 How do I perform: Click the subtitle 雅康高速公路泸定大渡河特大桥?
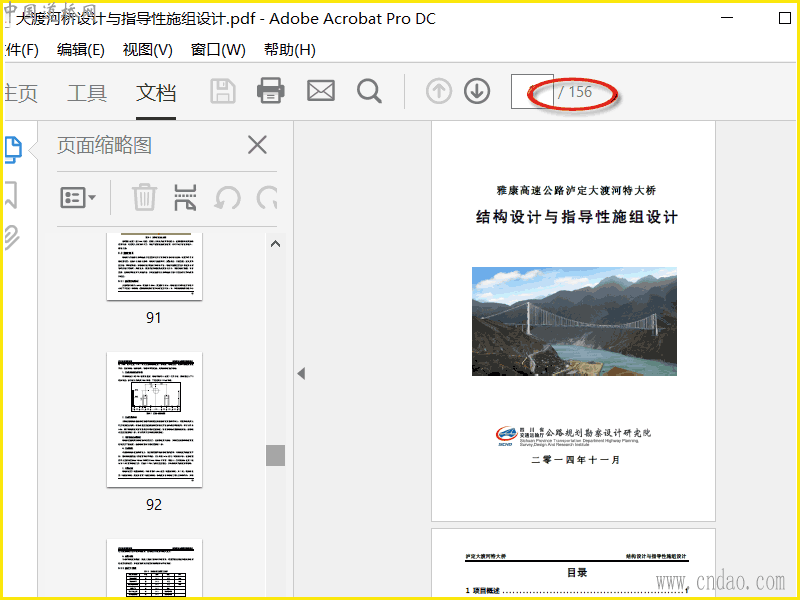tap(576, 190)
